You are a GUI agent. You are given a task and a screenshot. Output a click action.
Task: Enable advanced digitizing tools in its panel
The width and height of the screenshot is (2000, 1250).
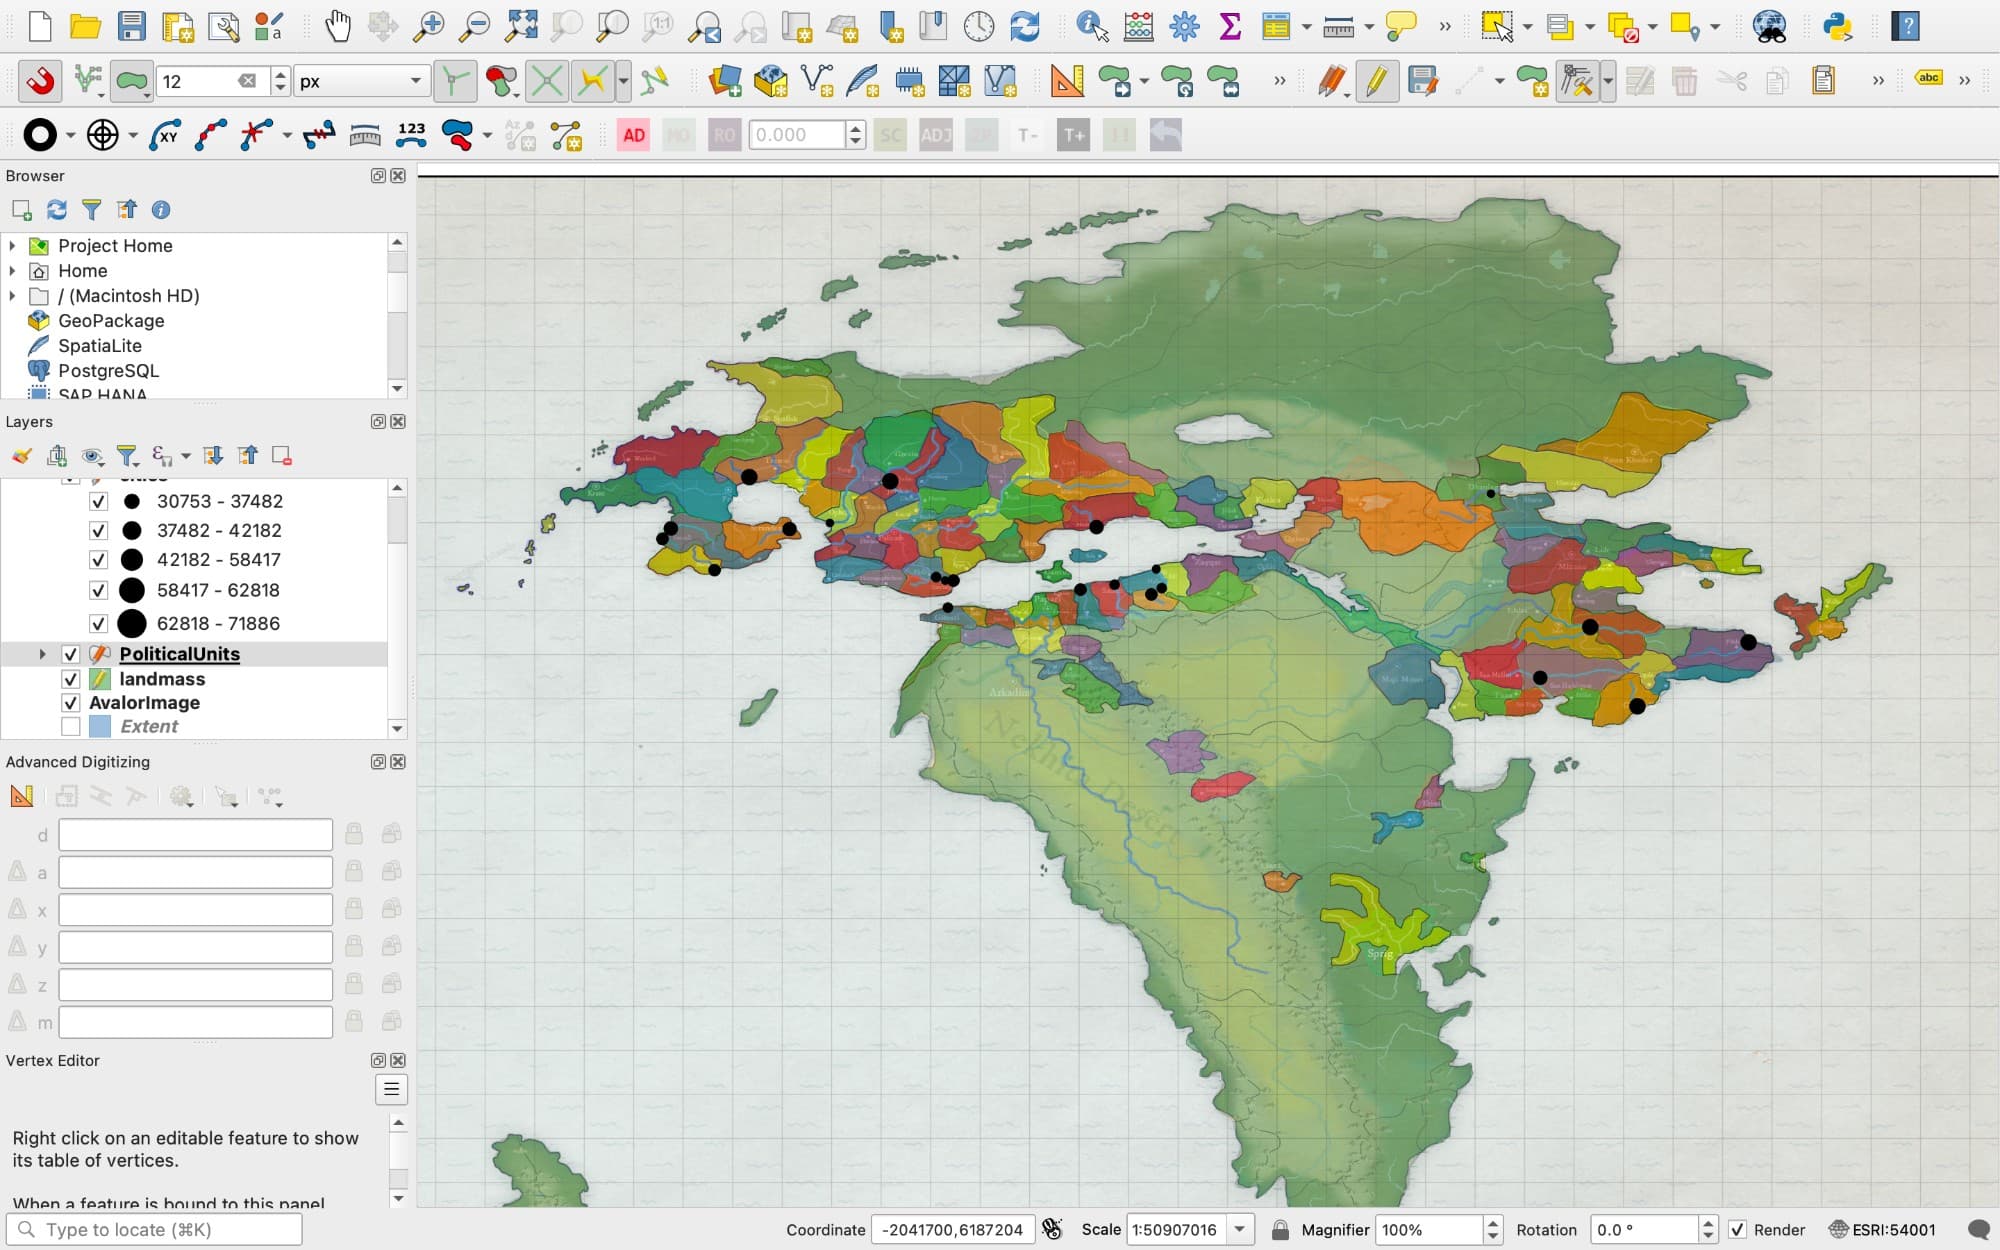point(20,796)
